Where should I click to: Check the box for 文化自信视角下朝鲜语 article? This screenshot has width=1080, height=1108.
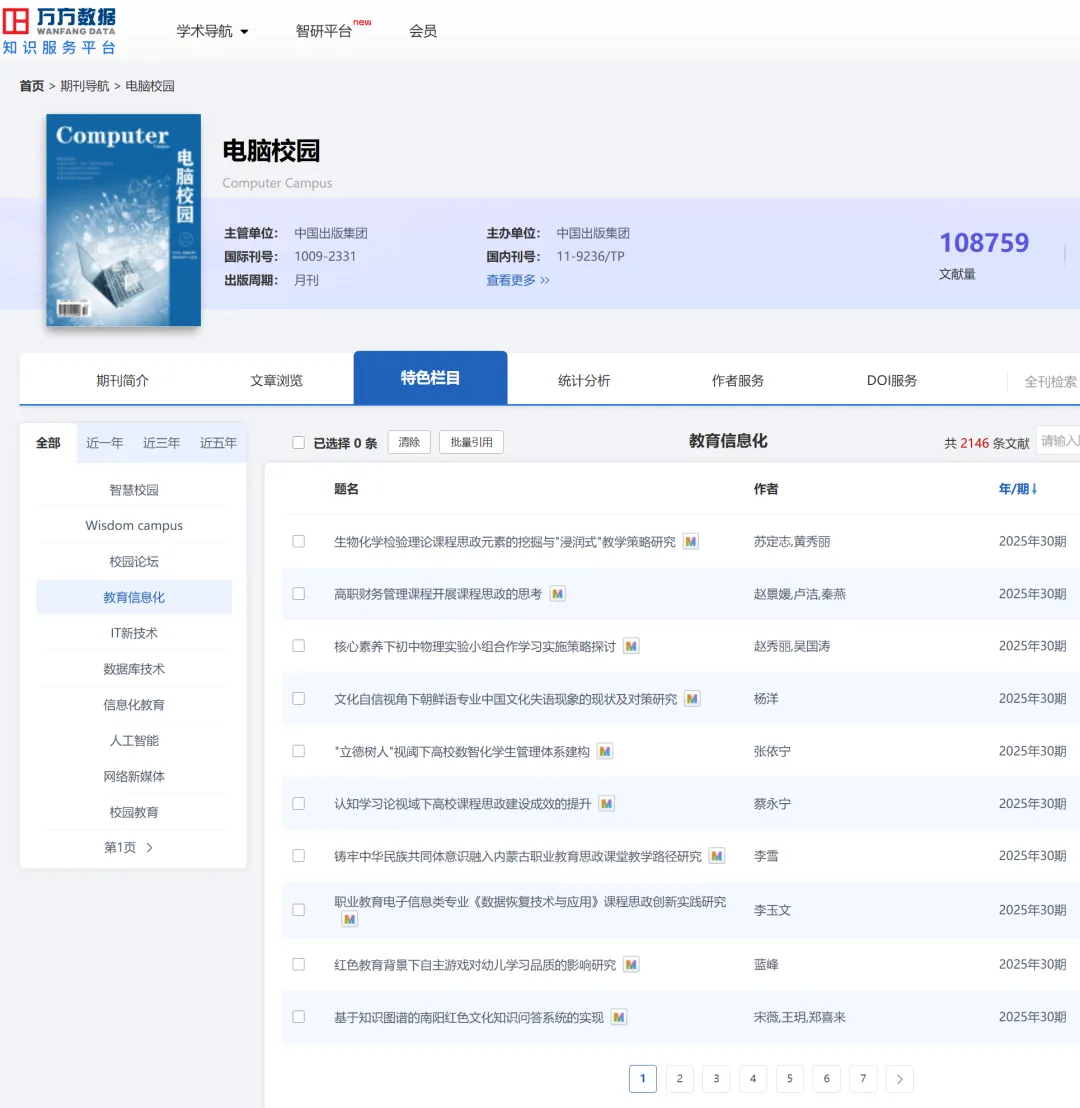pos(298,698)
